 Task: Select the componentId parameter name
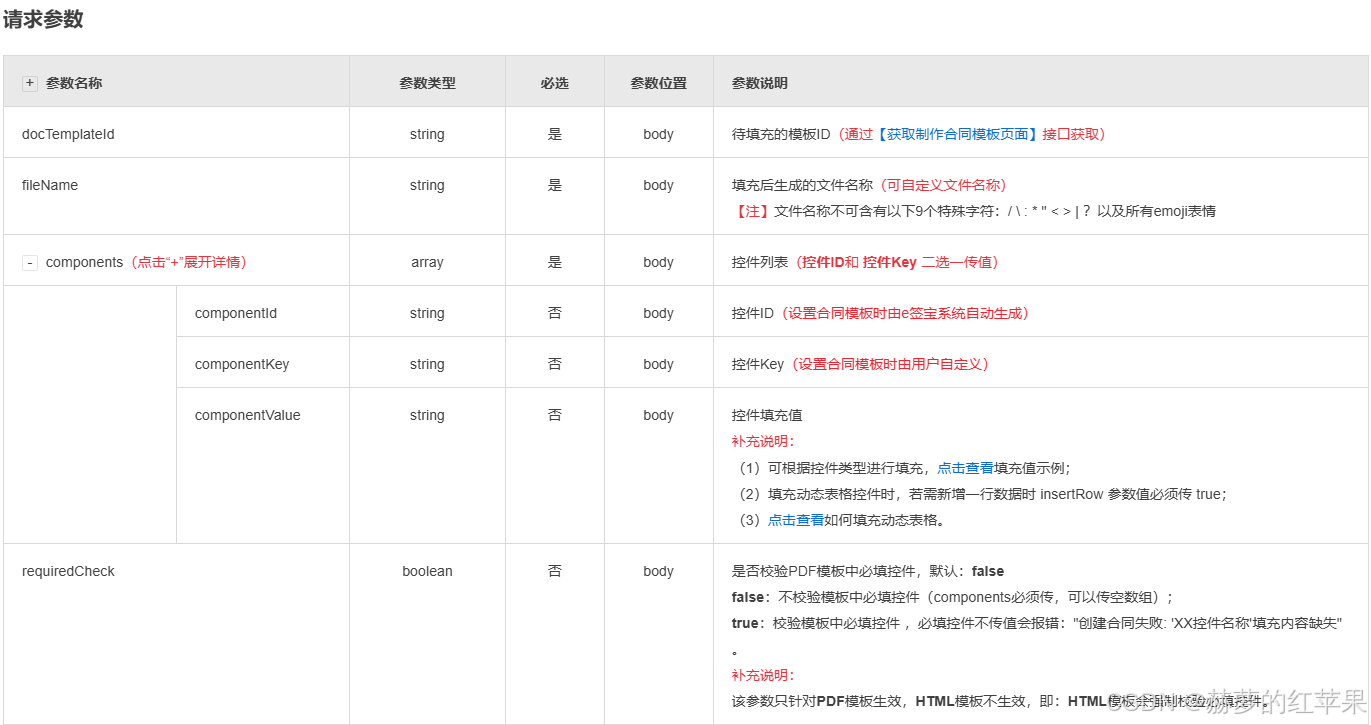236,313
